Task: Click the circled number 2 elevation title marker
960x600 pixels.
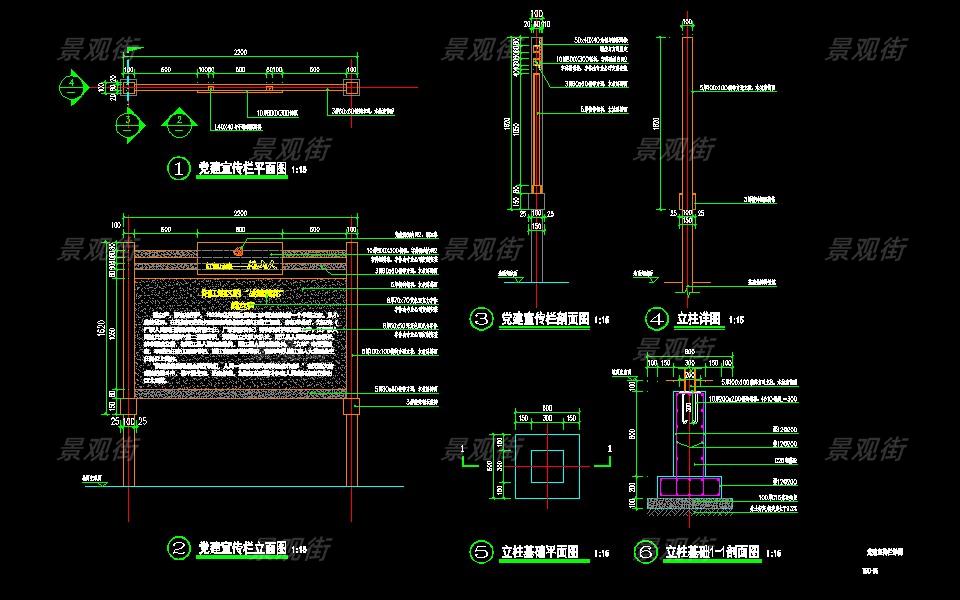Action: coord(178,548)
